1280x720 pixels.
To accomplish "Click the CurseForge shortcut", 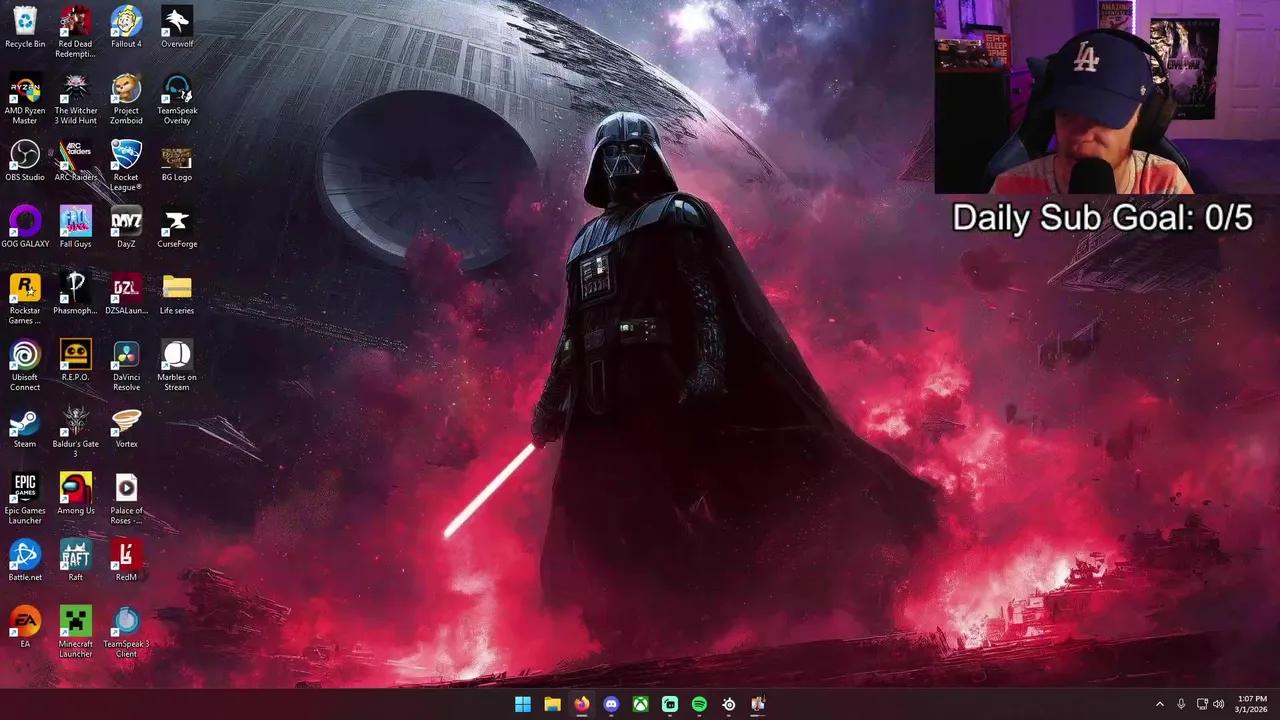I will pyautogui.click(x=177, y=228).
